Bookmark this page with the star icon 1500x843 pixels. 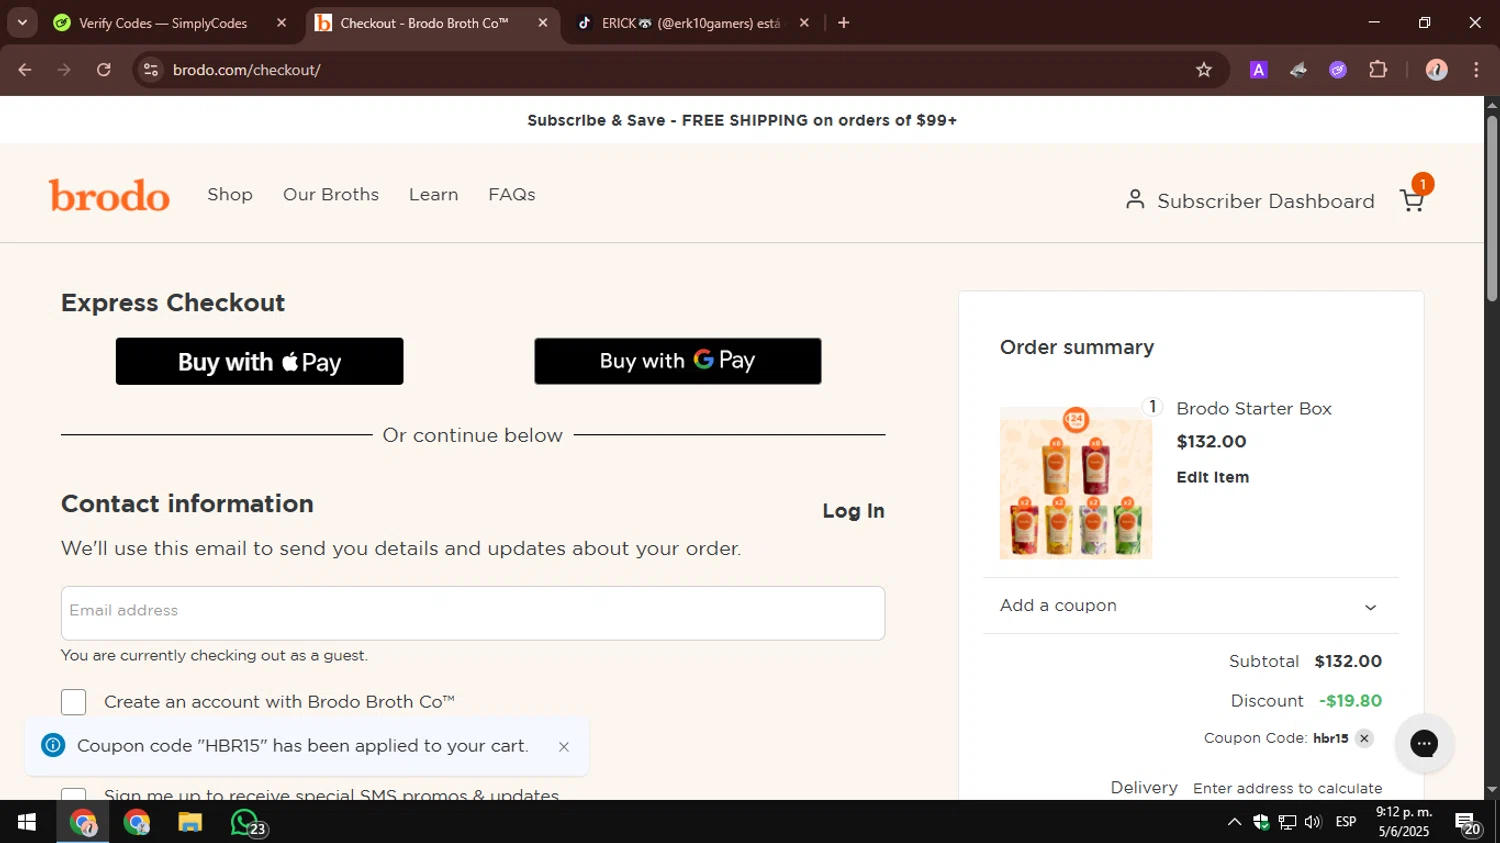pyautogui.click(x=1204, y=70)
